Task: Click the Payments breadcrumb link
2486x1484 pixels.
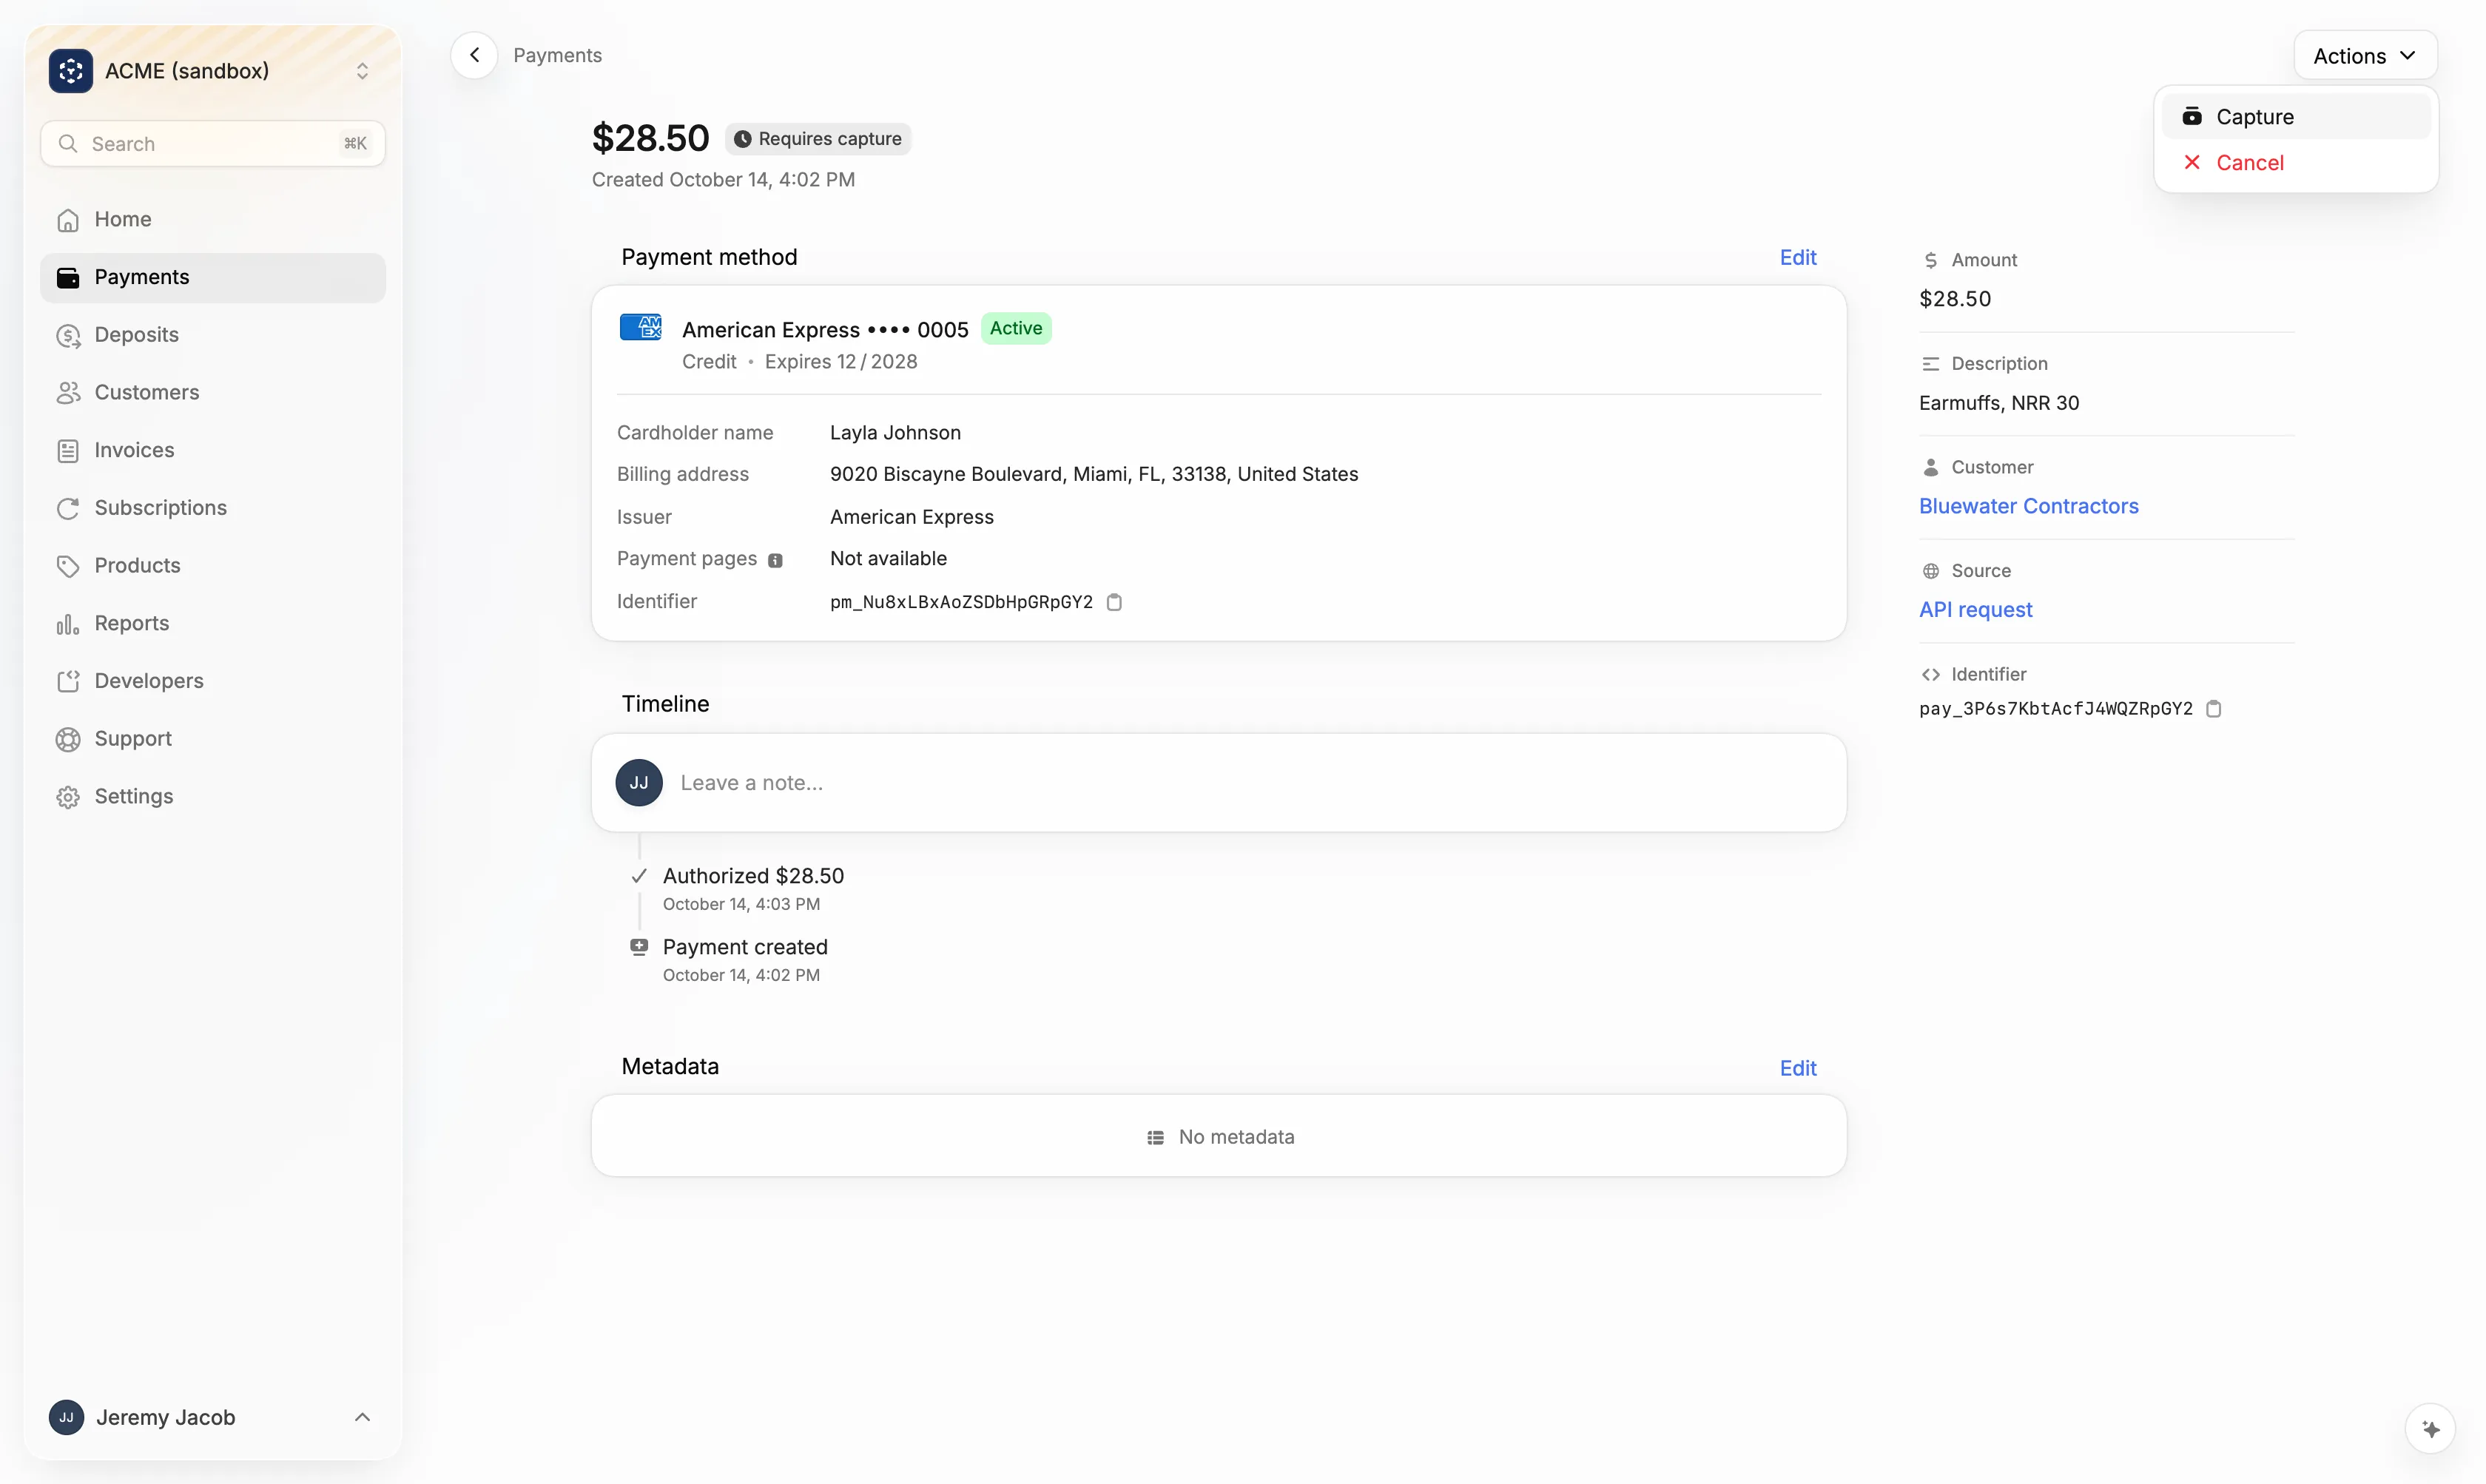Action: [557, 55]
